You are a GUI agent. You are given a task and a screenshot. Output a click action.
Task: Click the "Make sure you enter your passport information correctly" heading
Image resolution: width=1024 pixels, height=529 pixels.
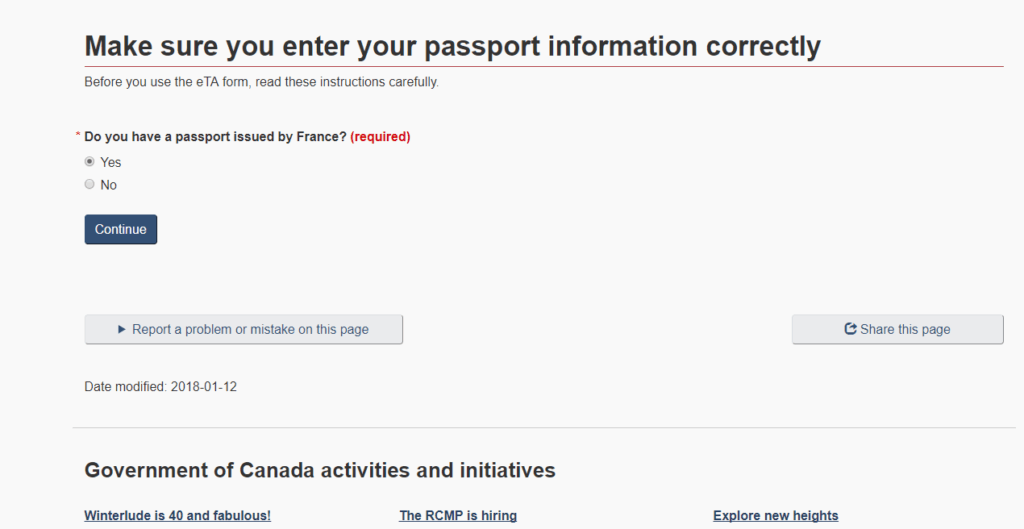click(453, 46)
